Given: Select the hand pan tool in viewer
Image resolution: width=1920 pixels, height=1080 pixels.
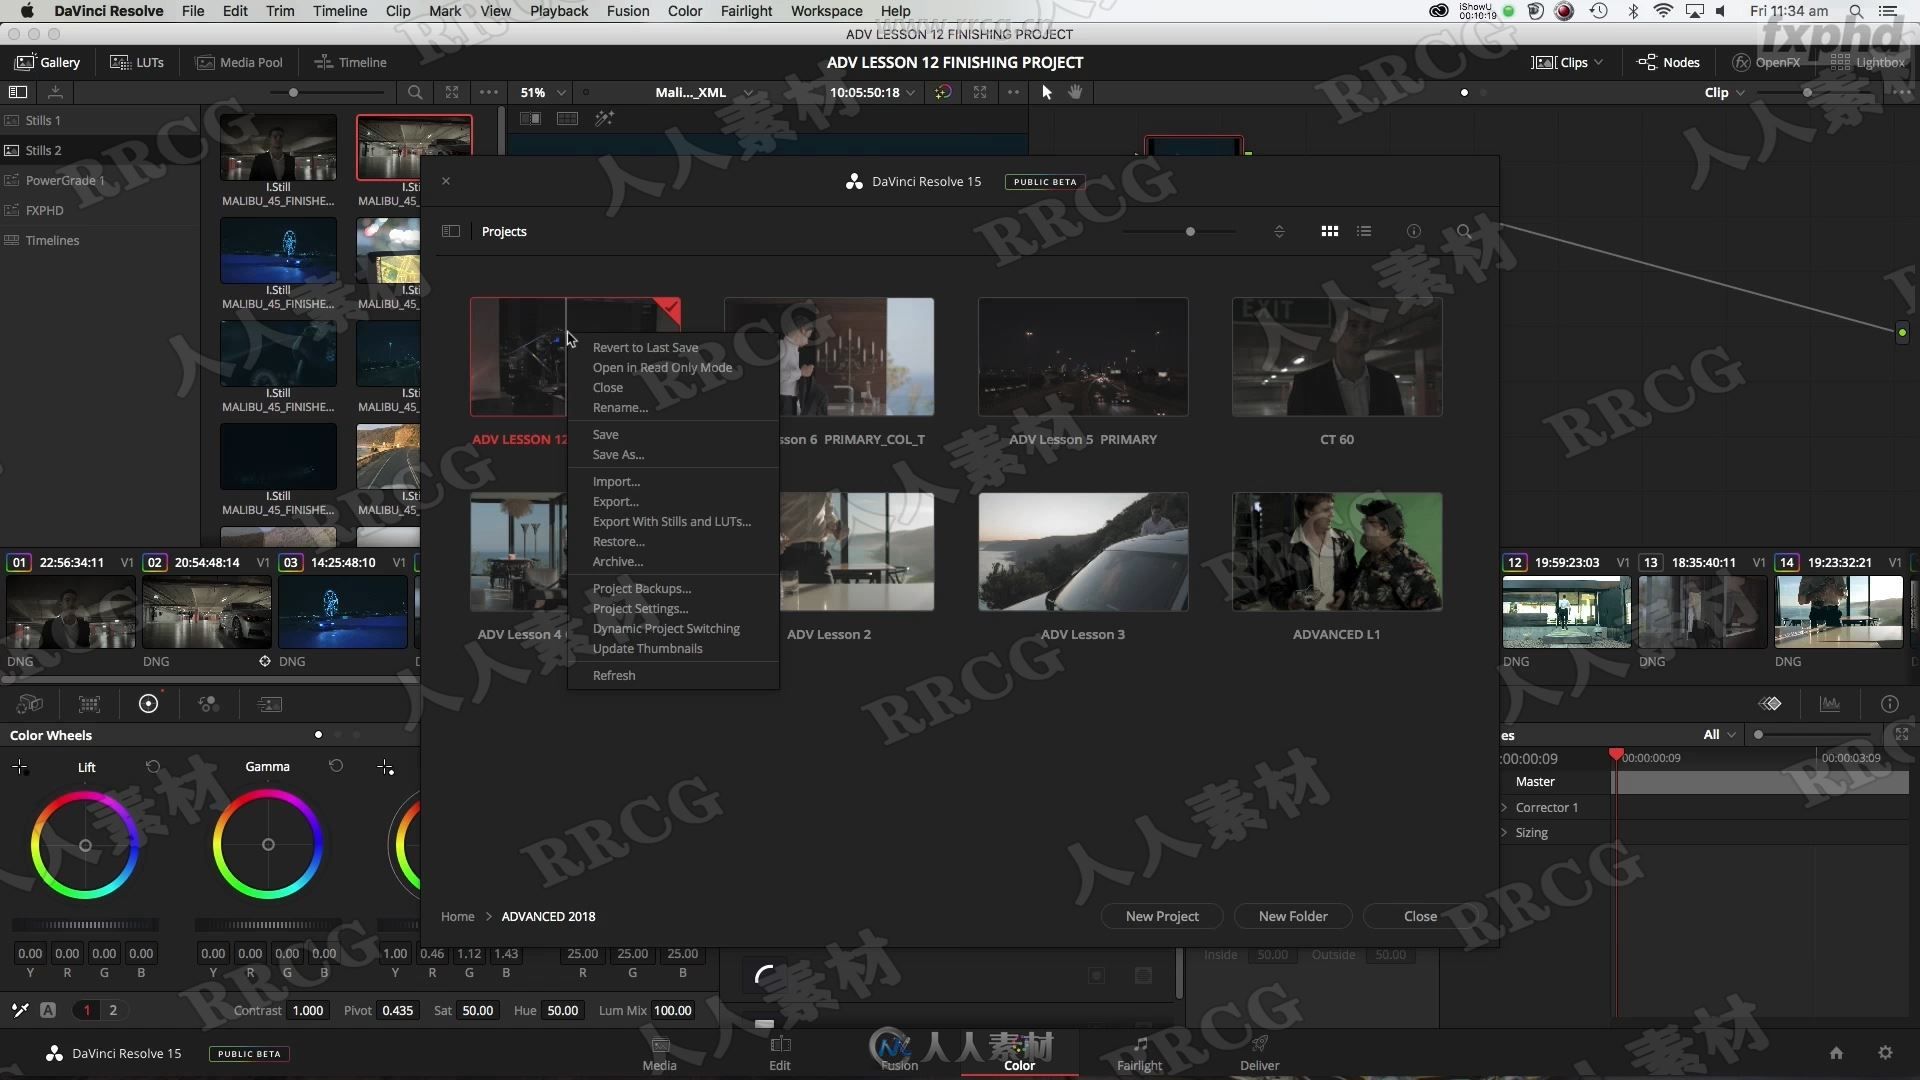Looking at the screenshot, I should click(x=1076, y=92).
